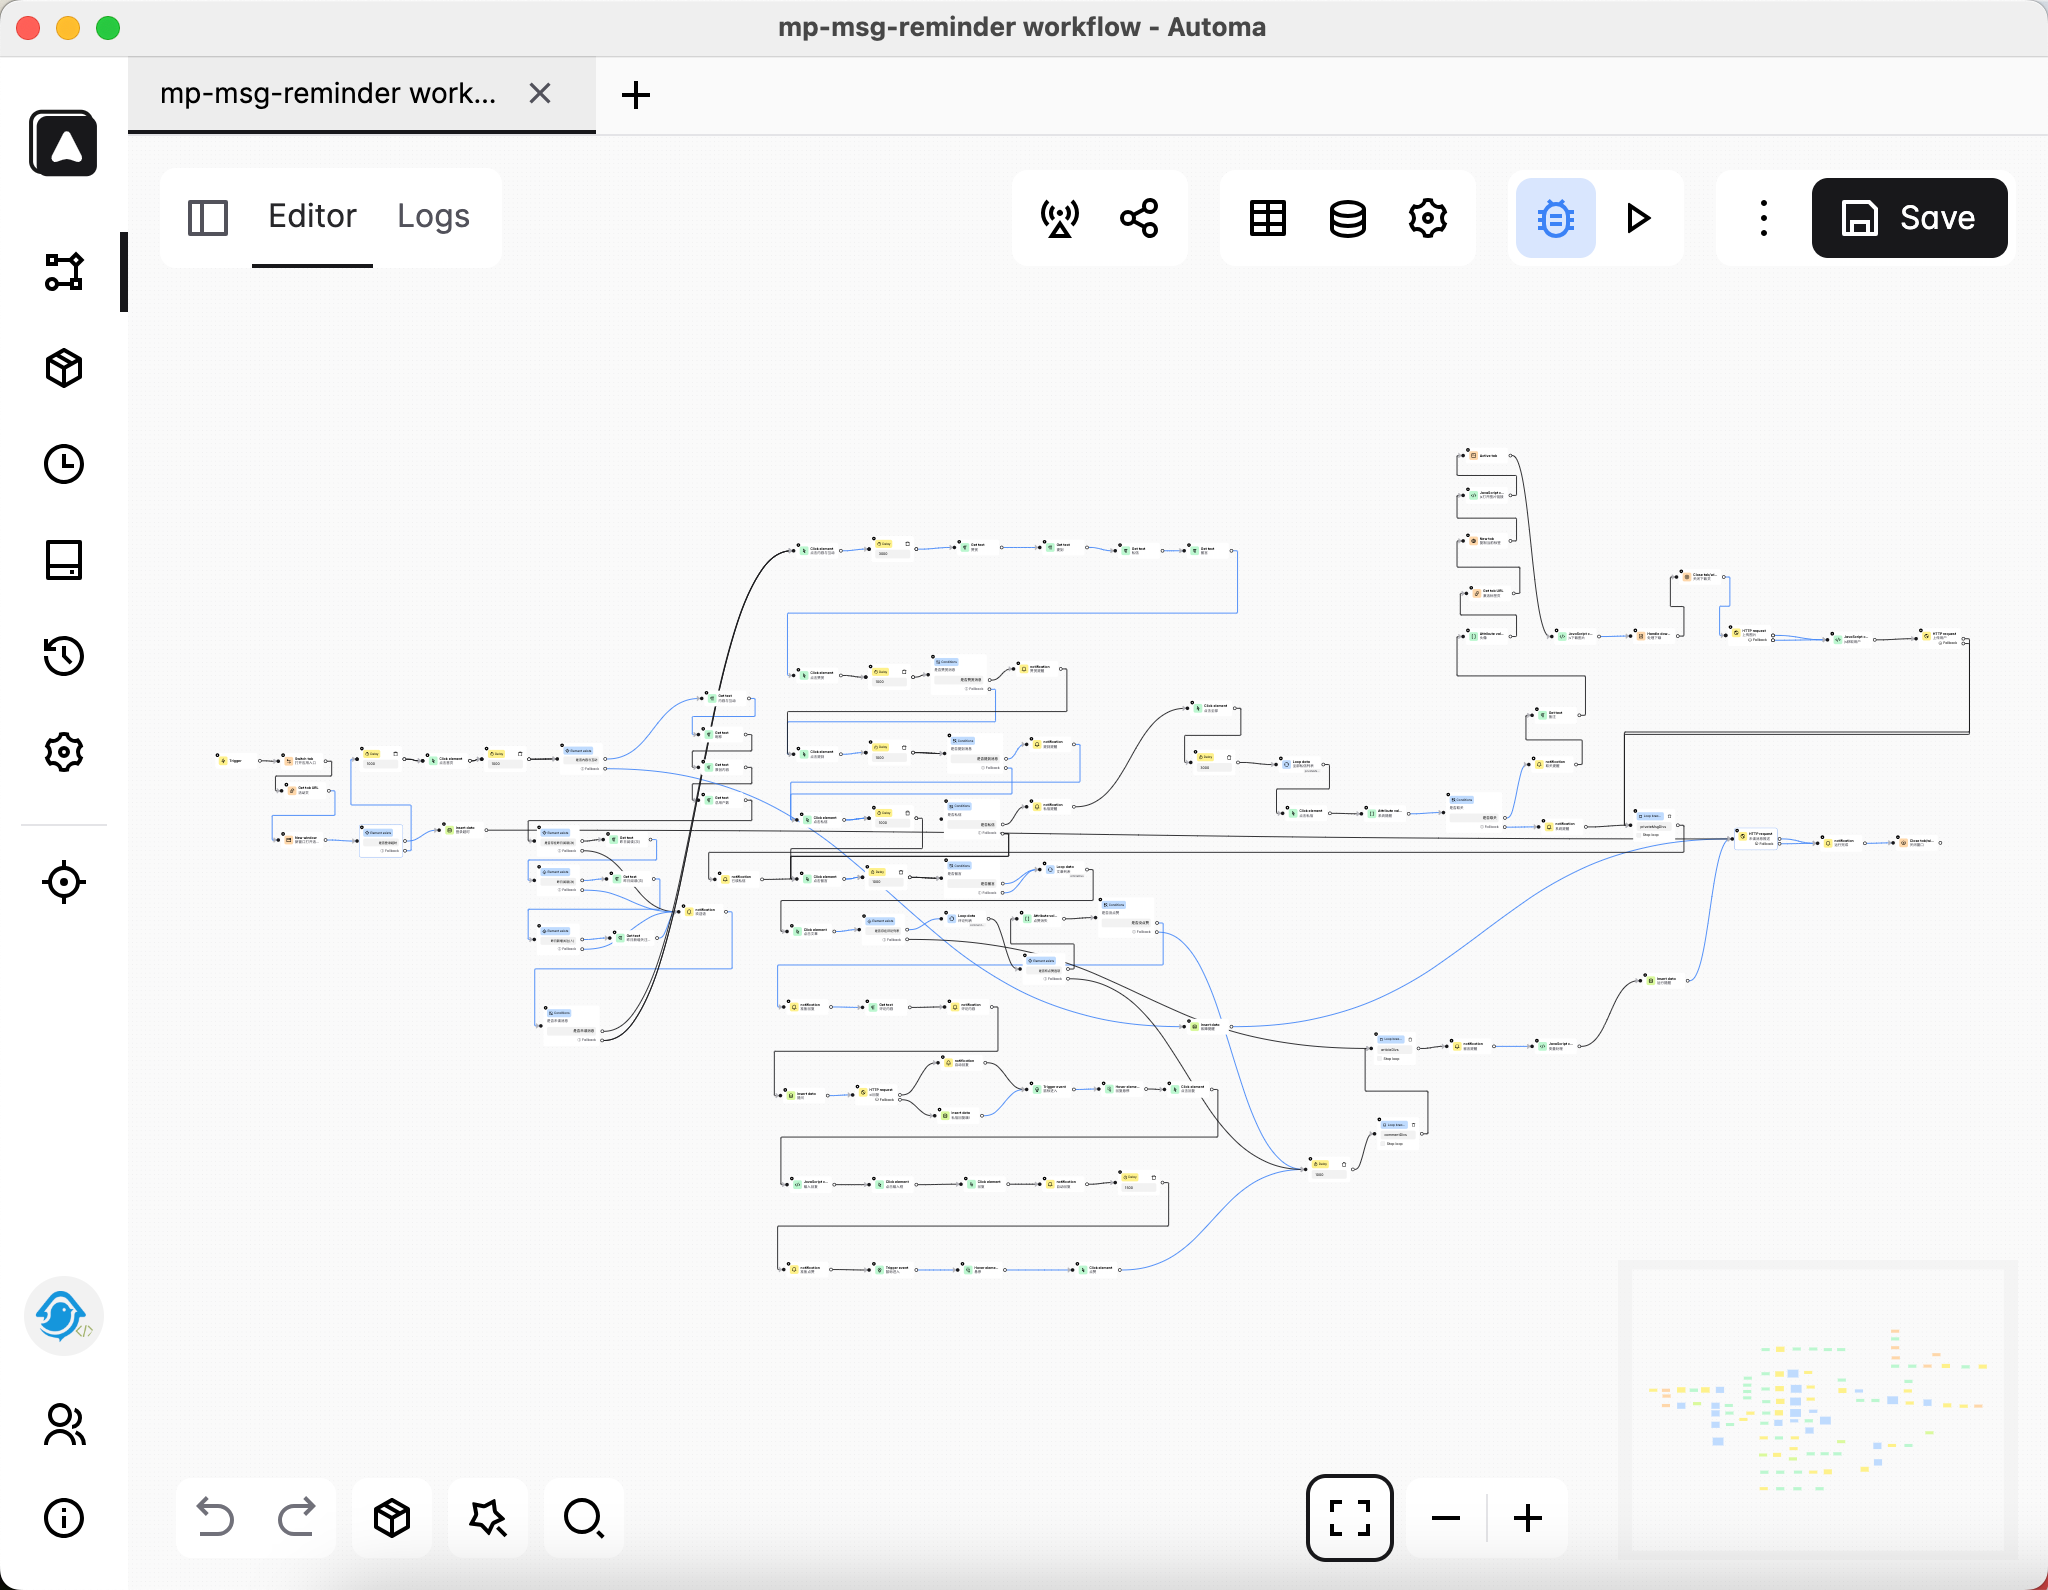
Task: Open the Storage sidebar icon
Action: [x=64, y=560]
